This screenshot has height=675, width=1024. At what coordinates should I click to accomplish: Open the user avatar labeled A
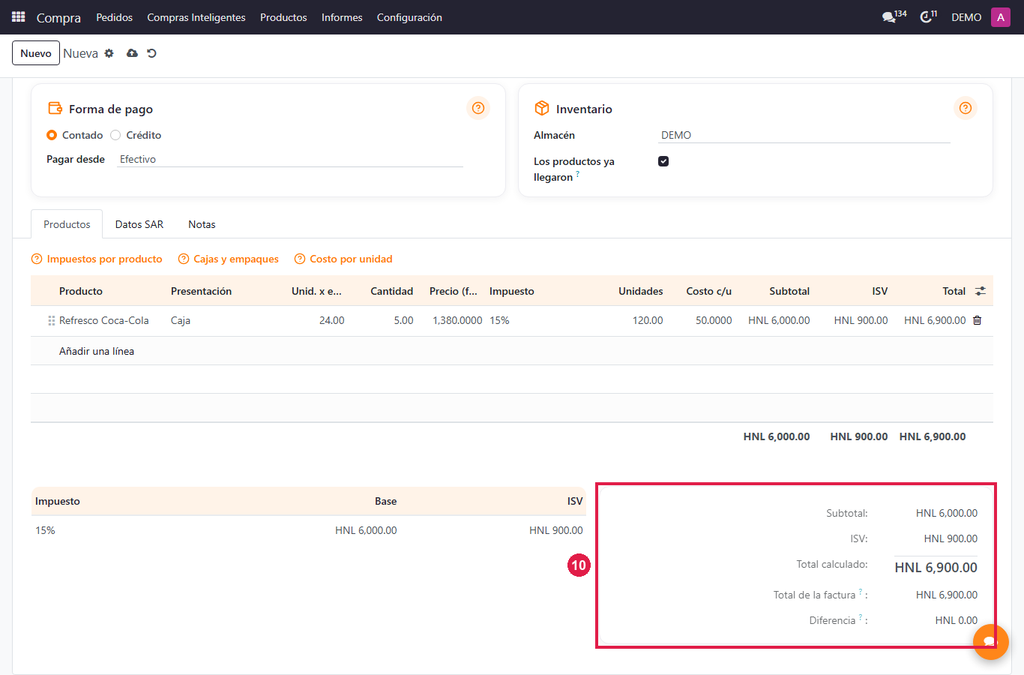[x=1000, y=17]
